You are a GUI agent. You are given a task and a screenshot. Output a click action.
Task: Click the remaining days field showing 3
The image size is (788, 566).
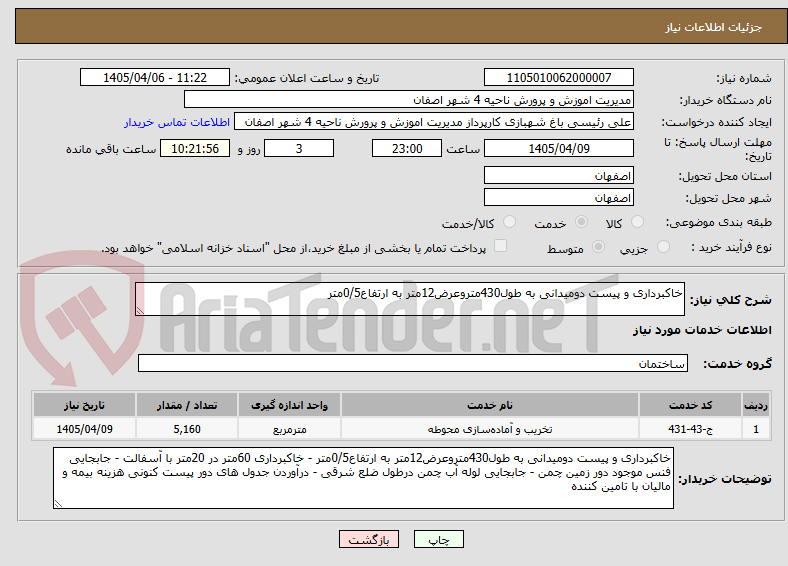coord(299,148)
